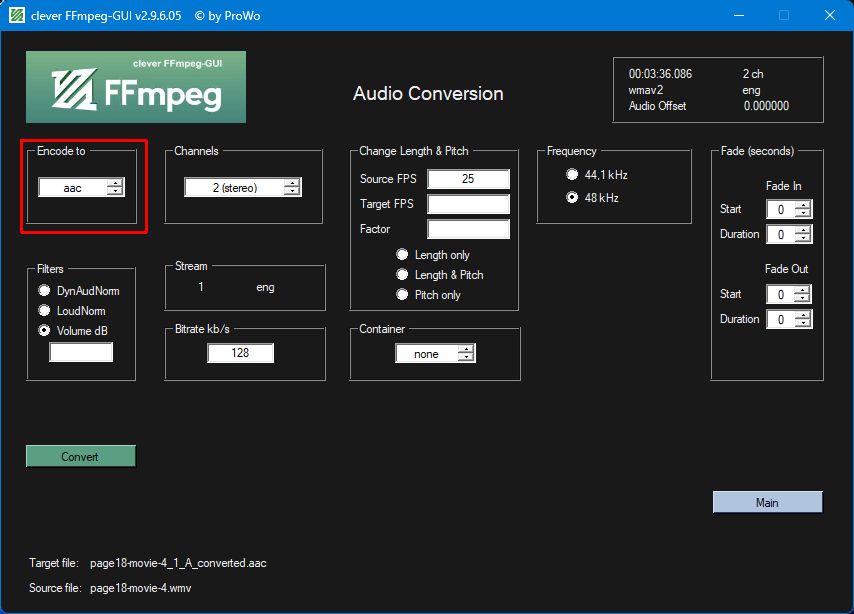The width and height of the screenshot is (854, 614).
Task: Click the Convert button
Action: 81,456
